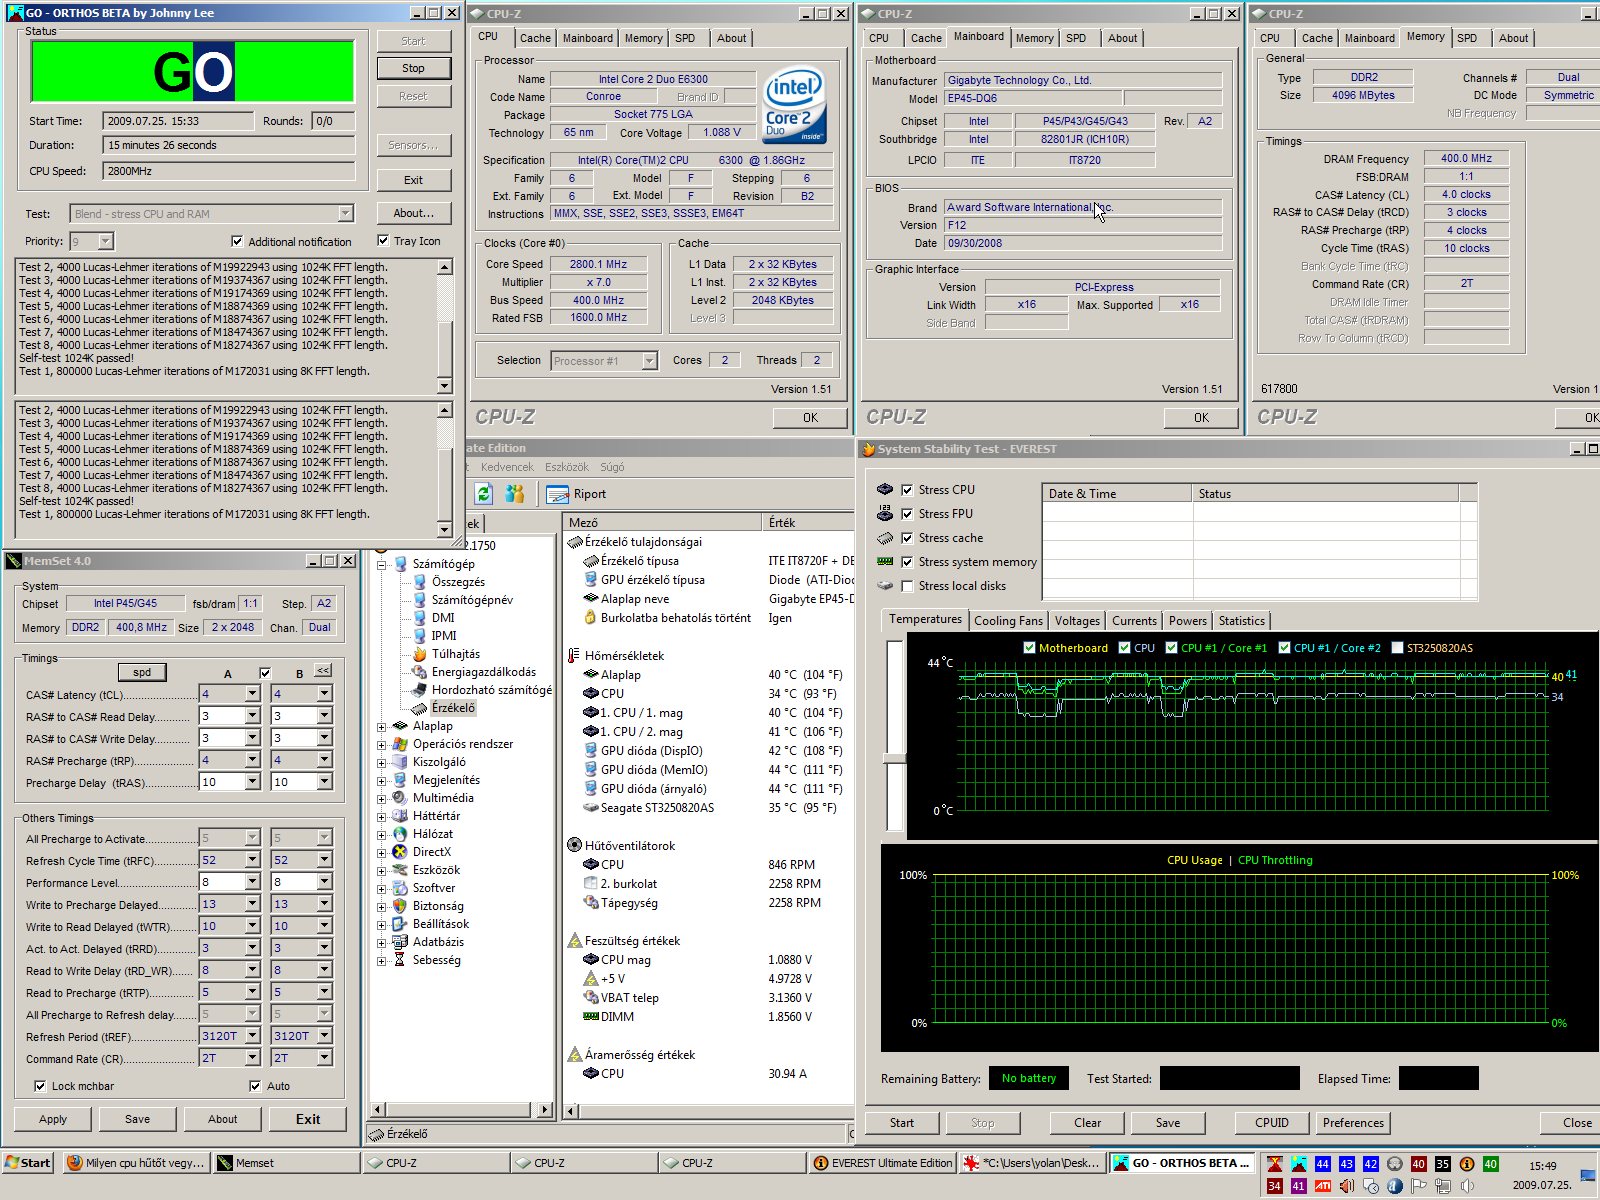Click the users icon in EVEREST toolbar
This screenshot has height=1200, width=1600.
pyautogui.click(x=515, y=494)
